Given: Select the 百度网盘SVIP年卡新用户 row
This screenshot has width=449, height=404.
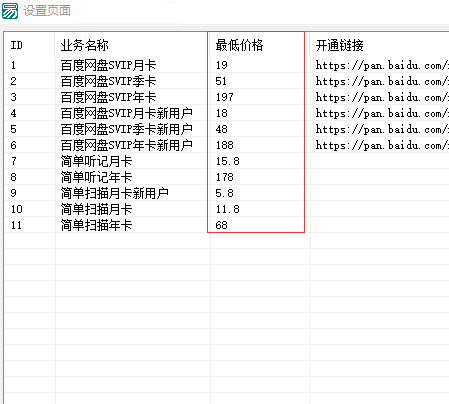Looking at the screenshot, I should point(227,145).
